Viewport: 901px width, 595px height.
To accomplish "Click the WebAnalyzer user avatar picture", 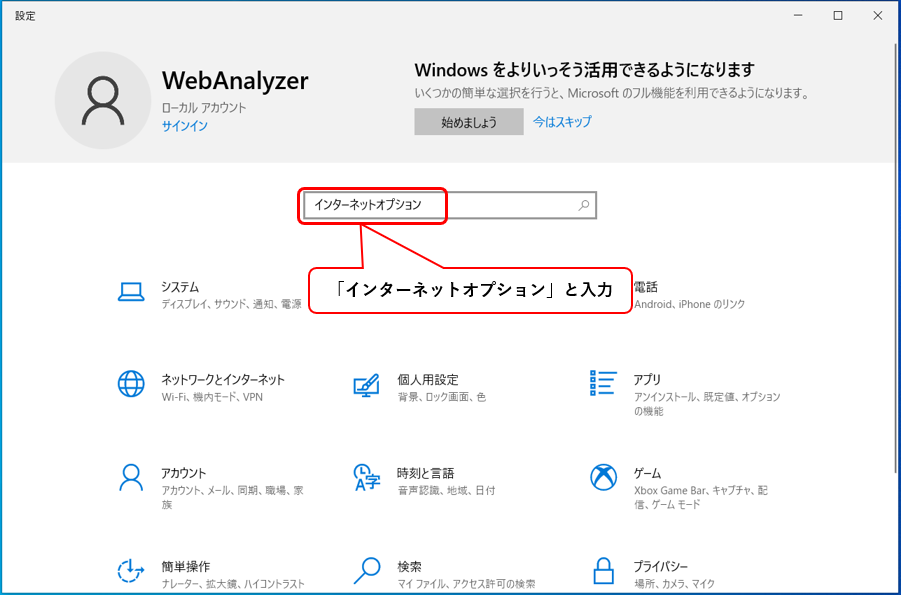I will pyautogui.click(x=103, y=101).
